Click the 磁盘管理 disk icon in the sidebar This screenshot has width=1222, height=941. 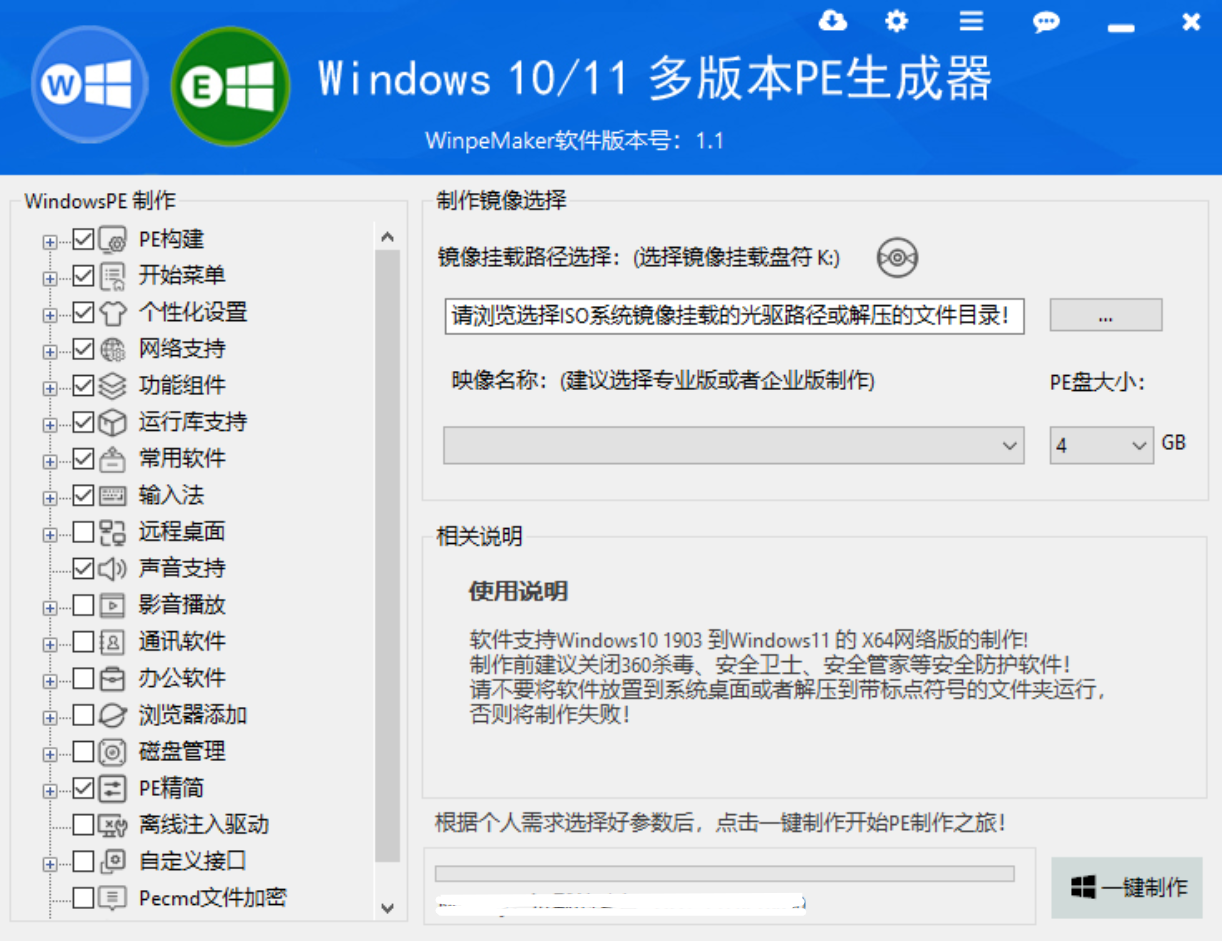coord(113,751)
